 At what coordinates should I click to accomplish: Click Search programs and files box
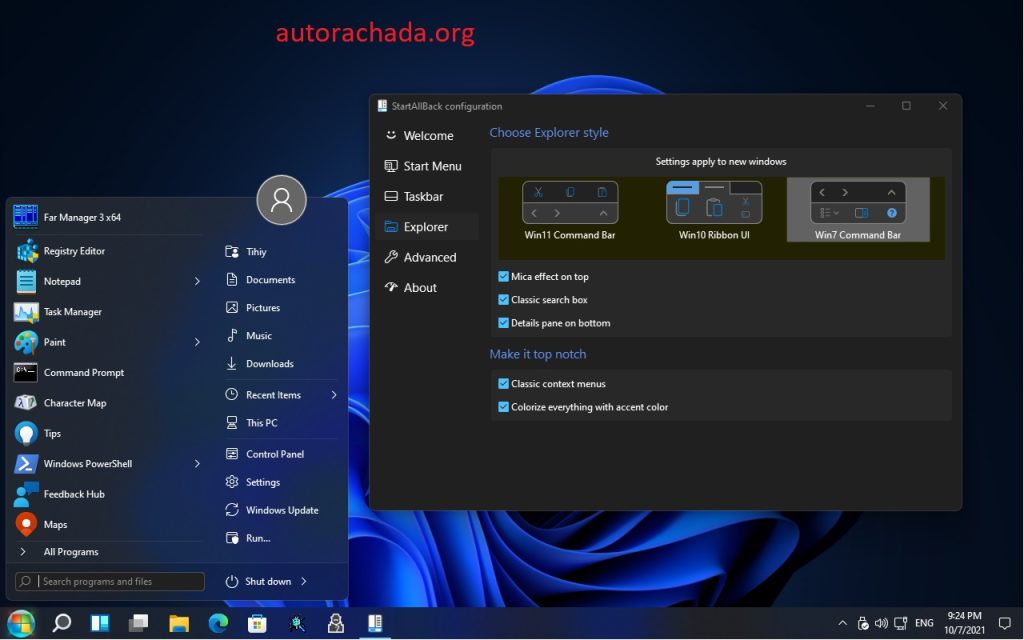(110, 581)
